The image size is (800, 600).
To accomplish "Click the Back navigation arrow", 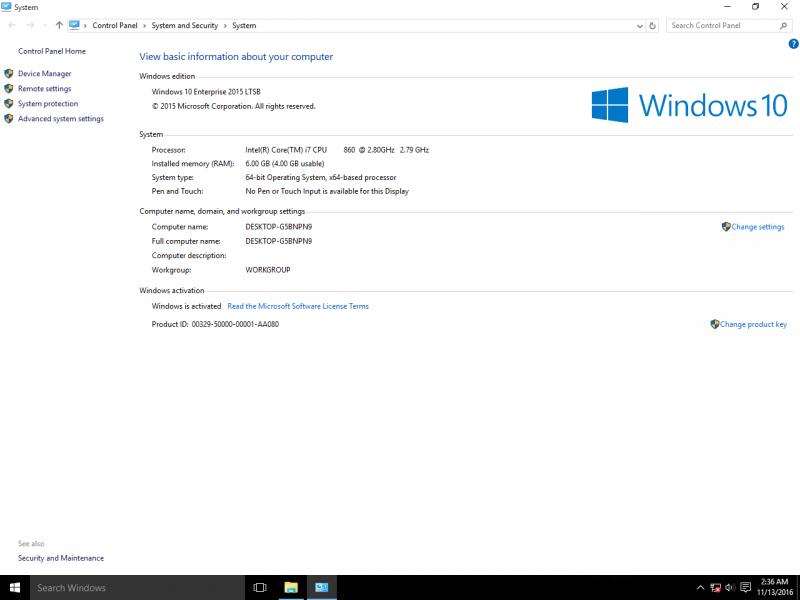I will pyautogui.click(x=12, y=25).
